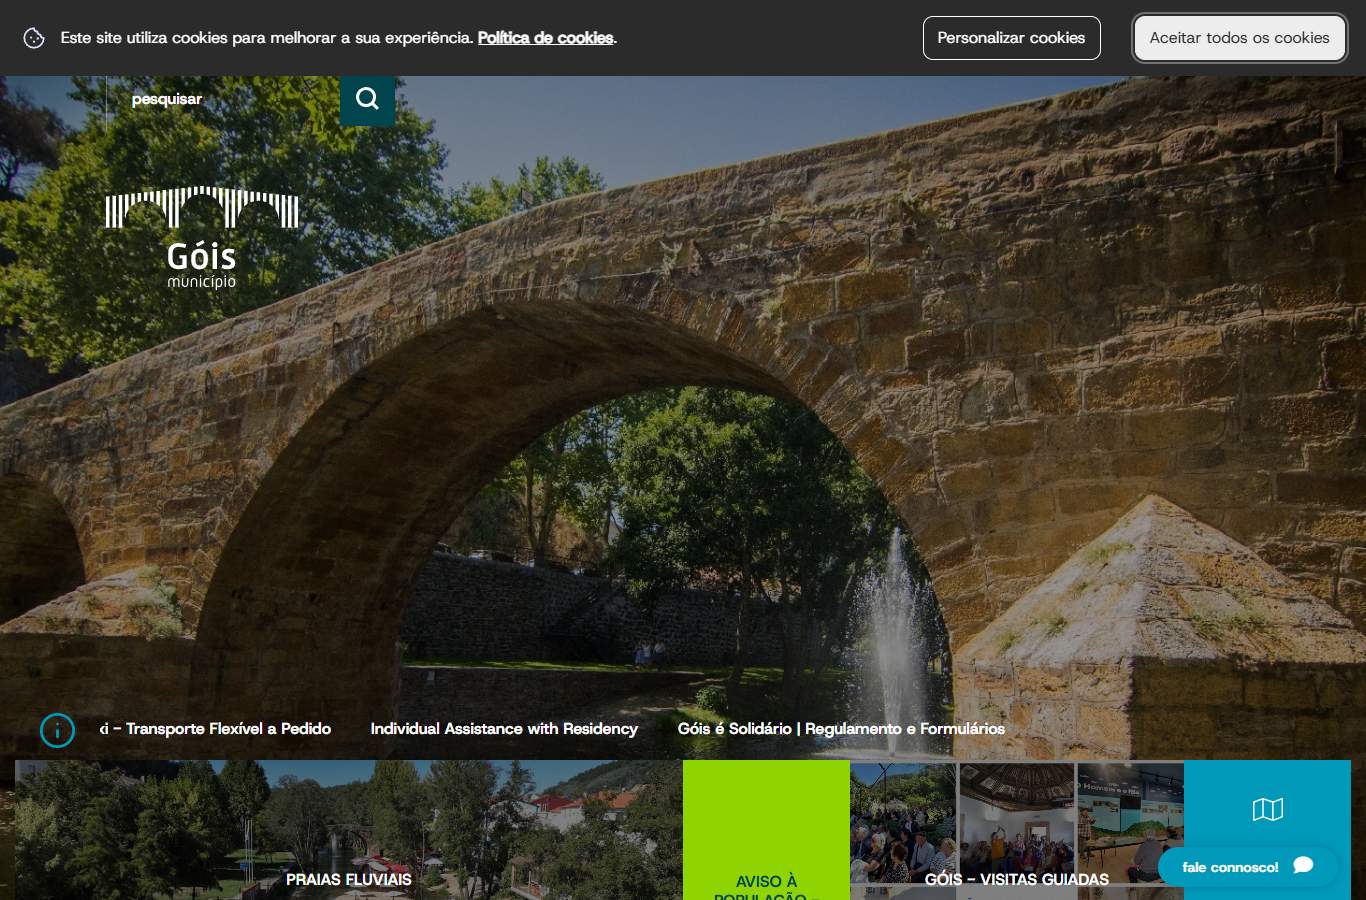This screenshot has width=1366, height=900.
Task: Open the map icon tile
Action: pyautogui.click(x=1267, y=810)
